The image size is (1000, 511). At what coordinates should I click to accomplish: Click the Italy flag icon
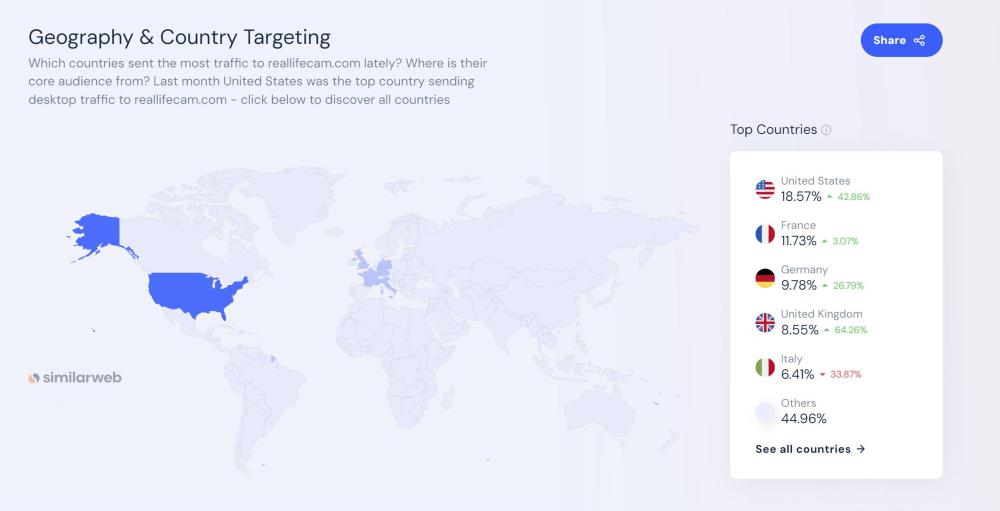point(765,367)
